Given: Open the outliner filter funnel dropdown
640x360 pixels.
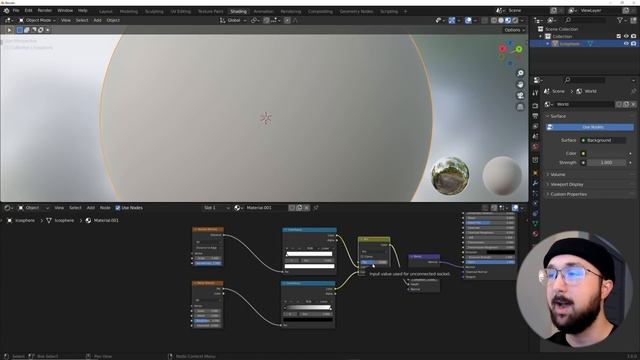Looking at the screenshot, I should click(x=621, y=20).
